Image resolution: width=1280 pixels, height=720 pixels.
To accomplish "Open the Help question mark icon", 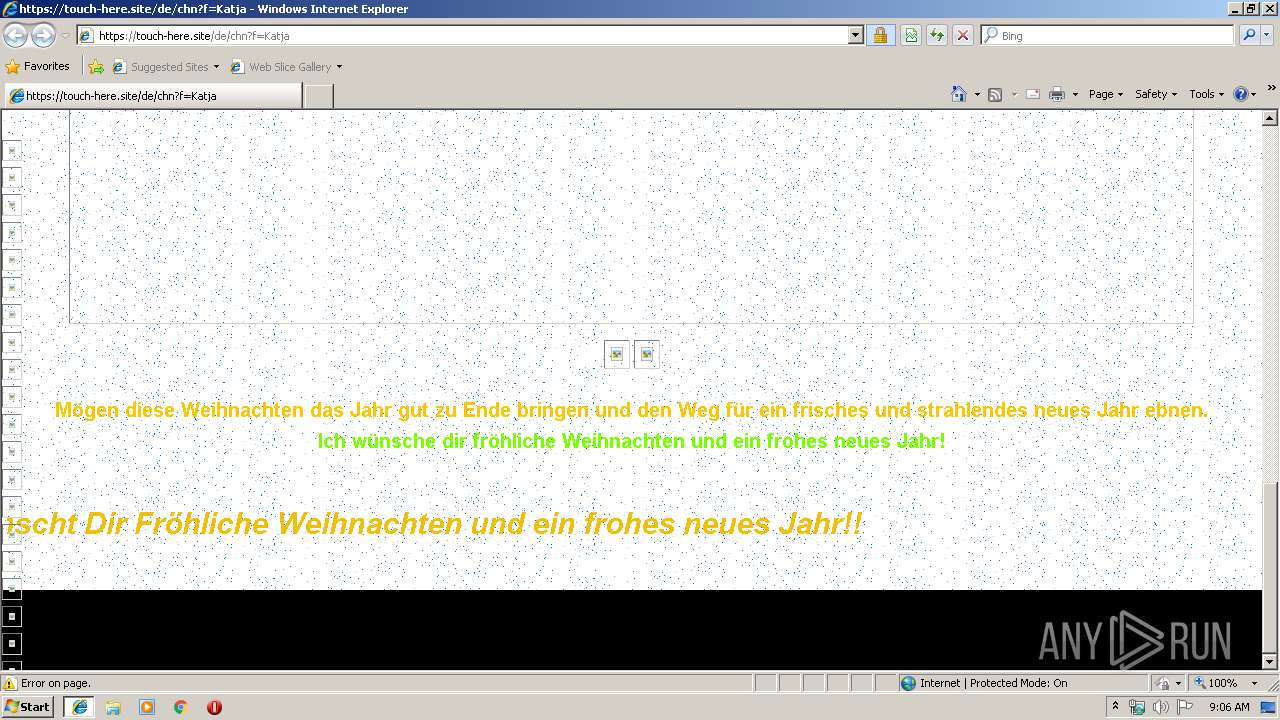I will click(x=1241, y=94).
